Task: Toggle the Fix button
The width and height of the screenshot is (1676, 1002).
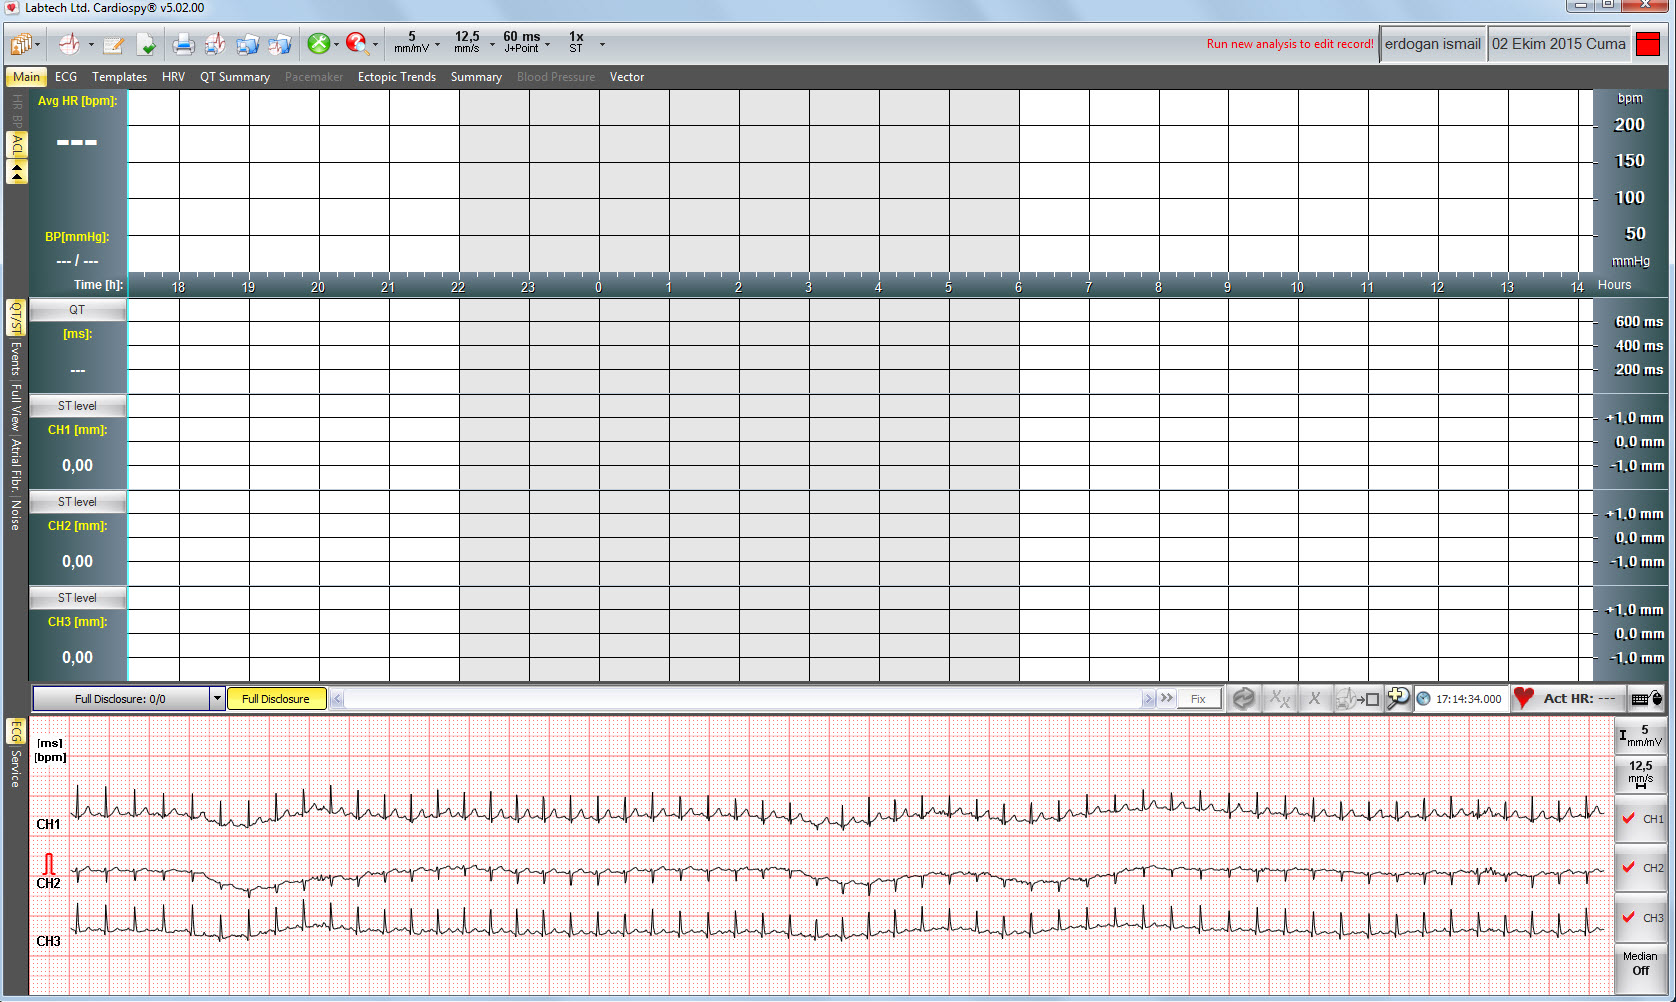Action: (1198, 699)
